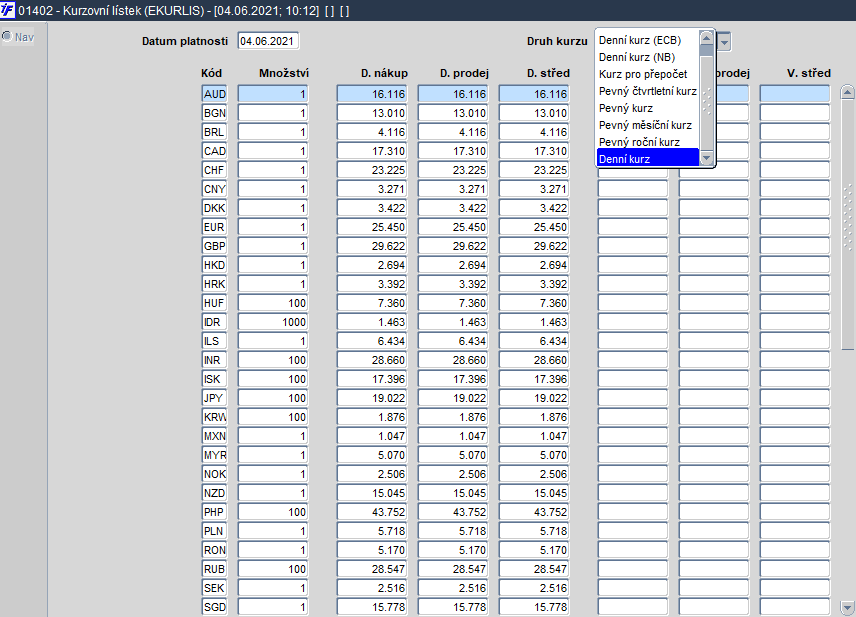Image resolution: width=856 pixels, height=617 pixels.
Task: Click the application logo icon in title bar
Action: click(8, 10)
